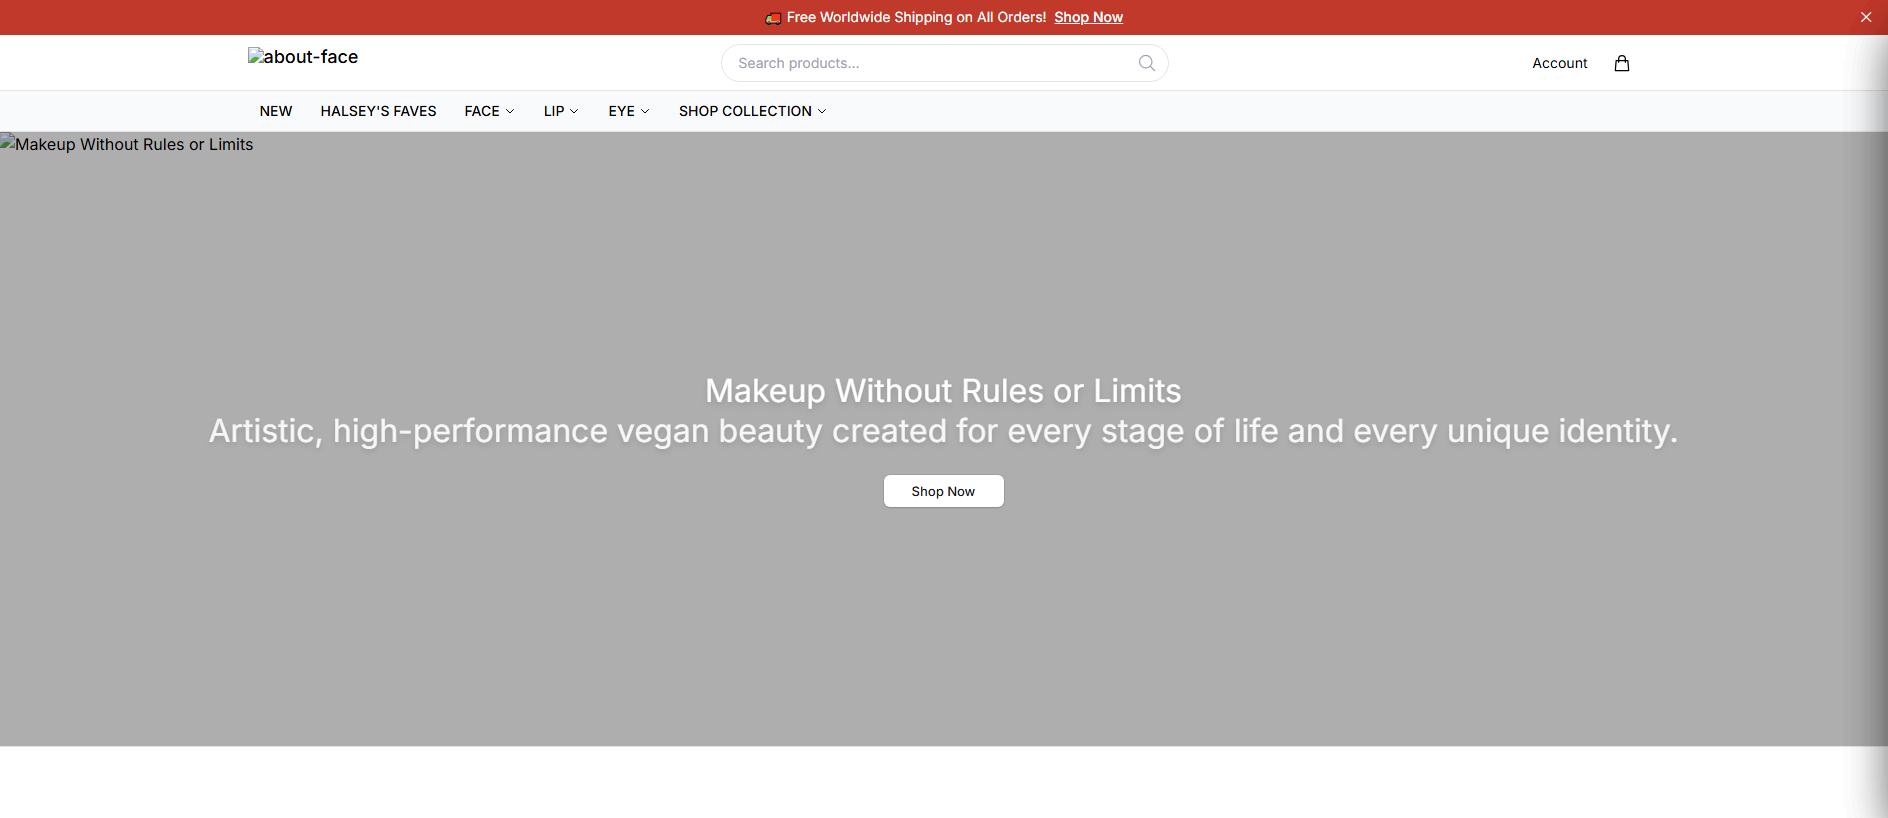
Task: Expand the SHOP COLLECTION dropdown
Action: (x=752, y=111)
